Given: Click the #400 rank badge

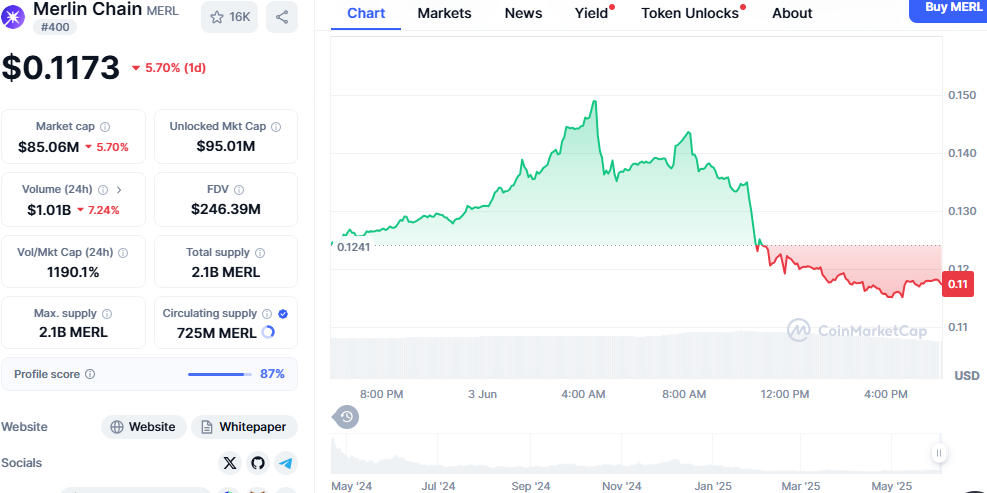Looking at the screenshot, I should [55, 27].
